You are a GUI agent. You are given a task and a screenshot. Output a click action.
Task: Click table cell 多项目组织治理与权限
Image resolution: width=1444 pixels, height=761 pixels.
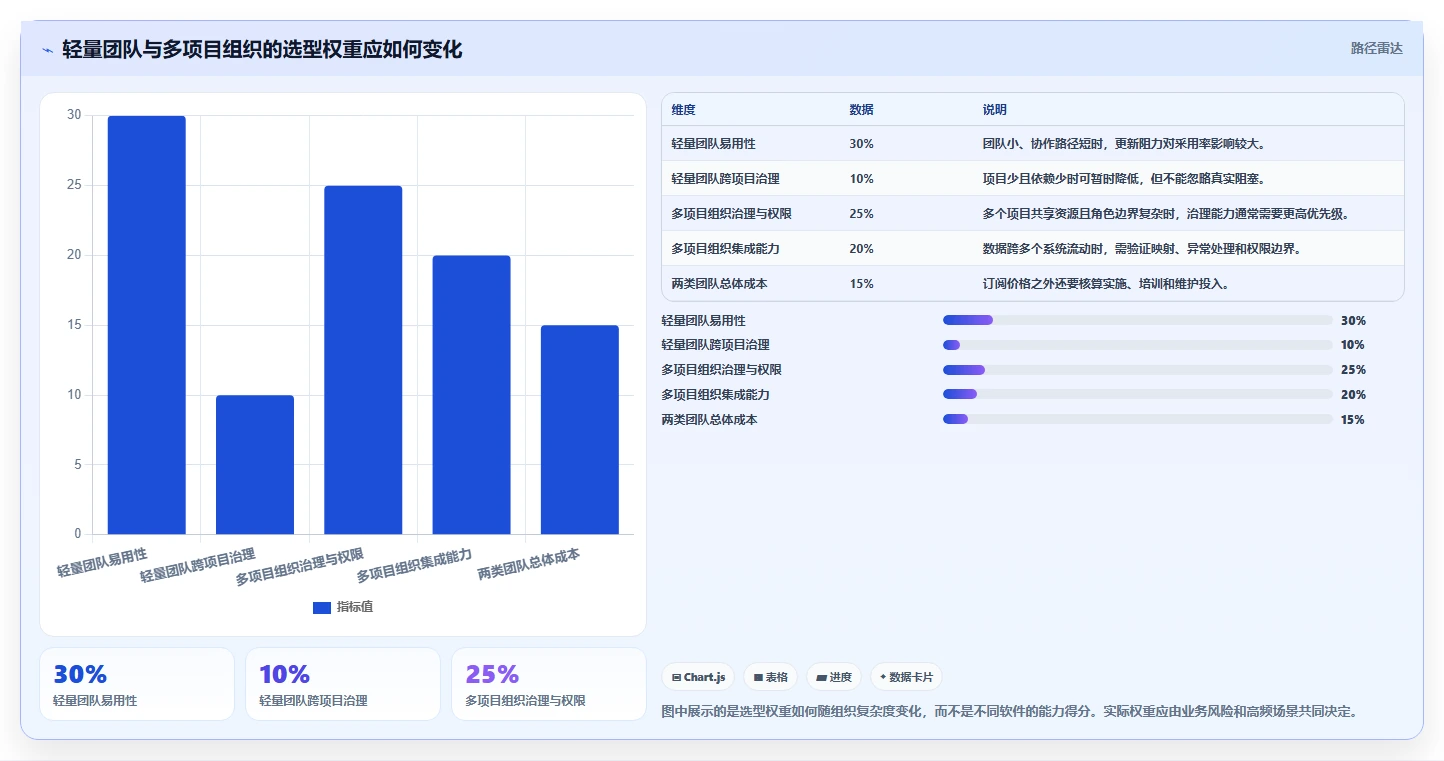[731, 214]
